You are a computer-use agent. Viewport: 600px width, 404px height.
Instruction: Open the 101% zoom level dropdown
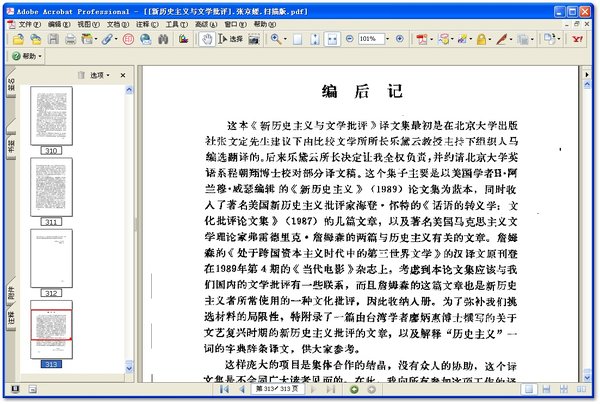390,39
